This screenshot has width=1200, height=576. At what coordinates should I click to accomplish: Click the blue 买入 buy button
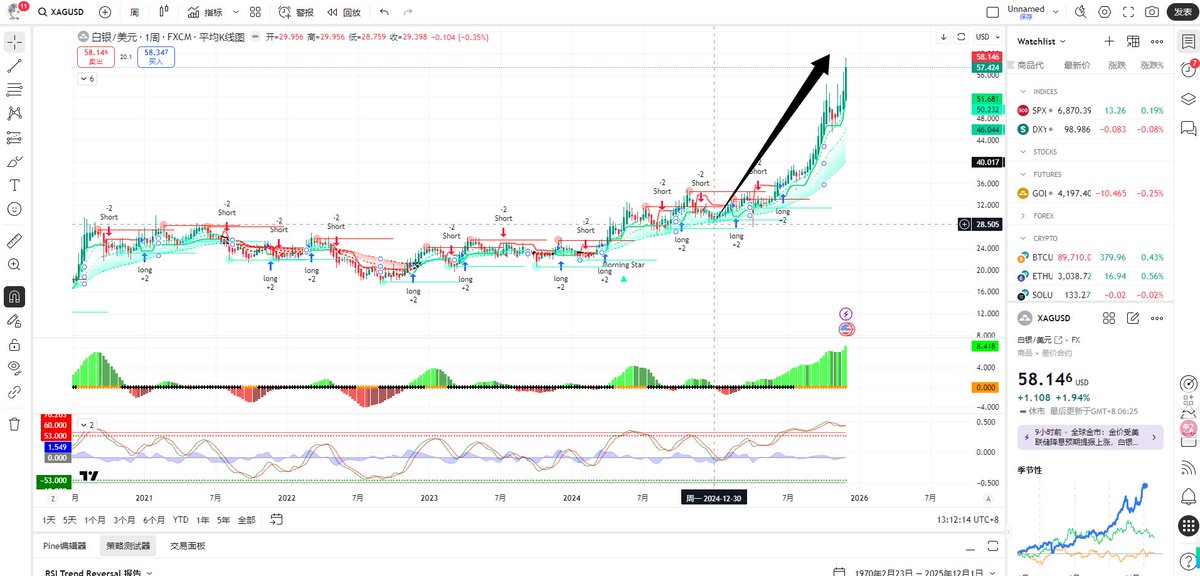click(x=156, y=56)
